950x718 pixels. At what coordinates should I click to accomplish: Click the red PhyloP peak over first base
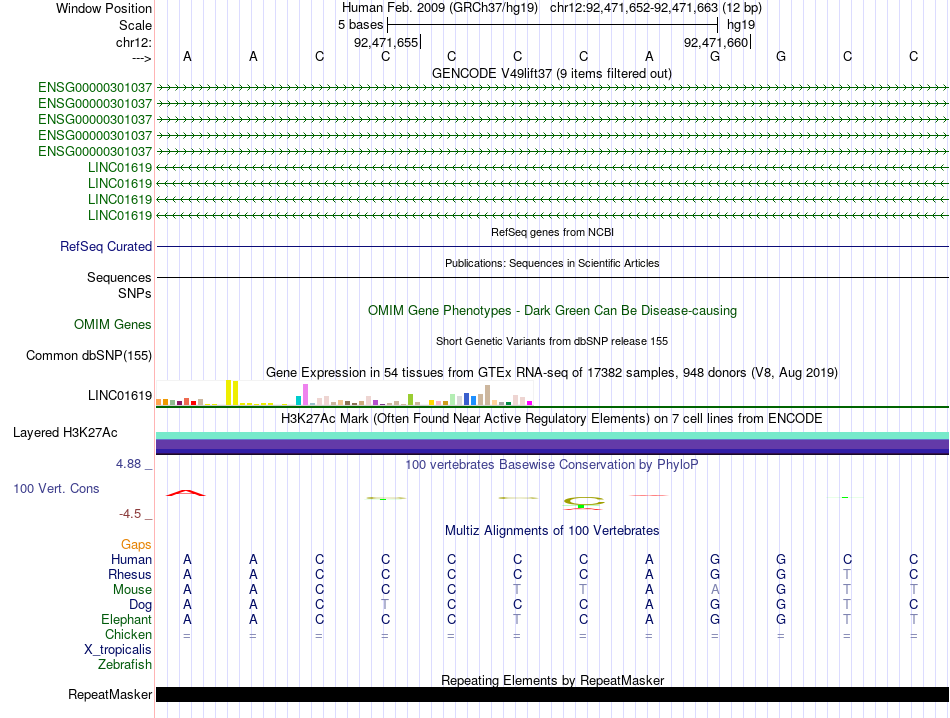[x=186, y=493]
